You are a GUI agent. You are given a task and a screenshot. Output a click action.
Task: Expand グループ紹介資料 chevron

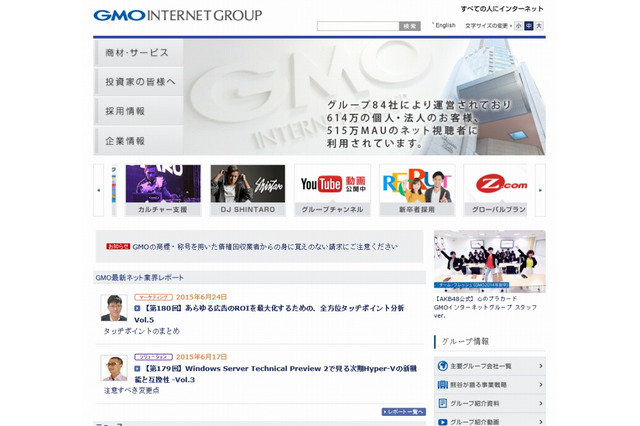540,403
